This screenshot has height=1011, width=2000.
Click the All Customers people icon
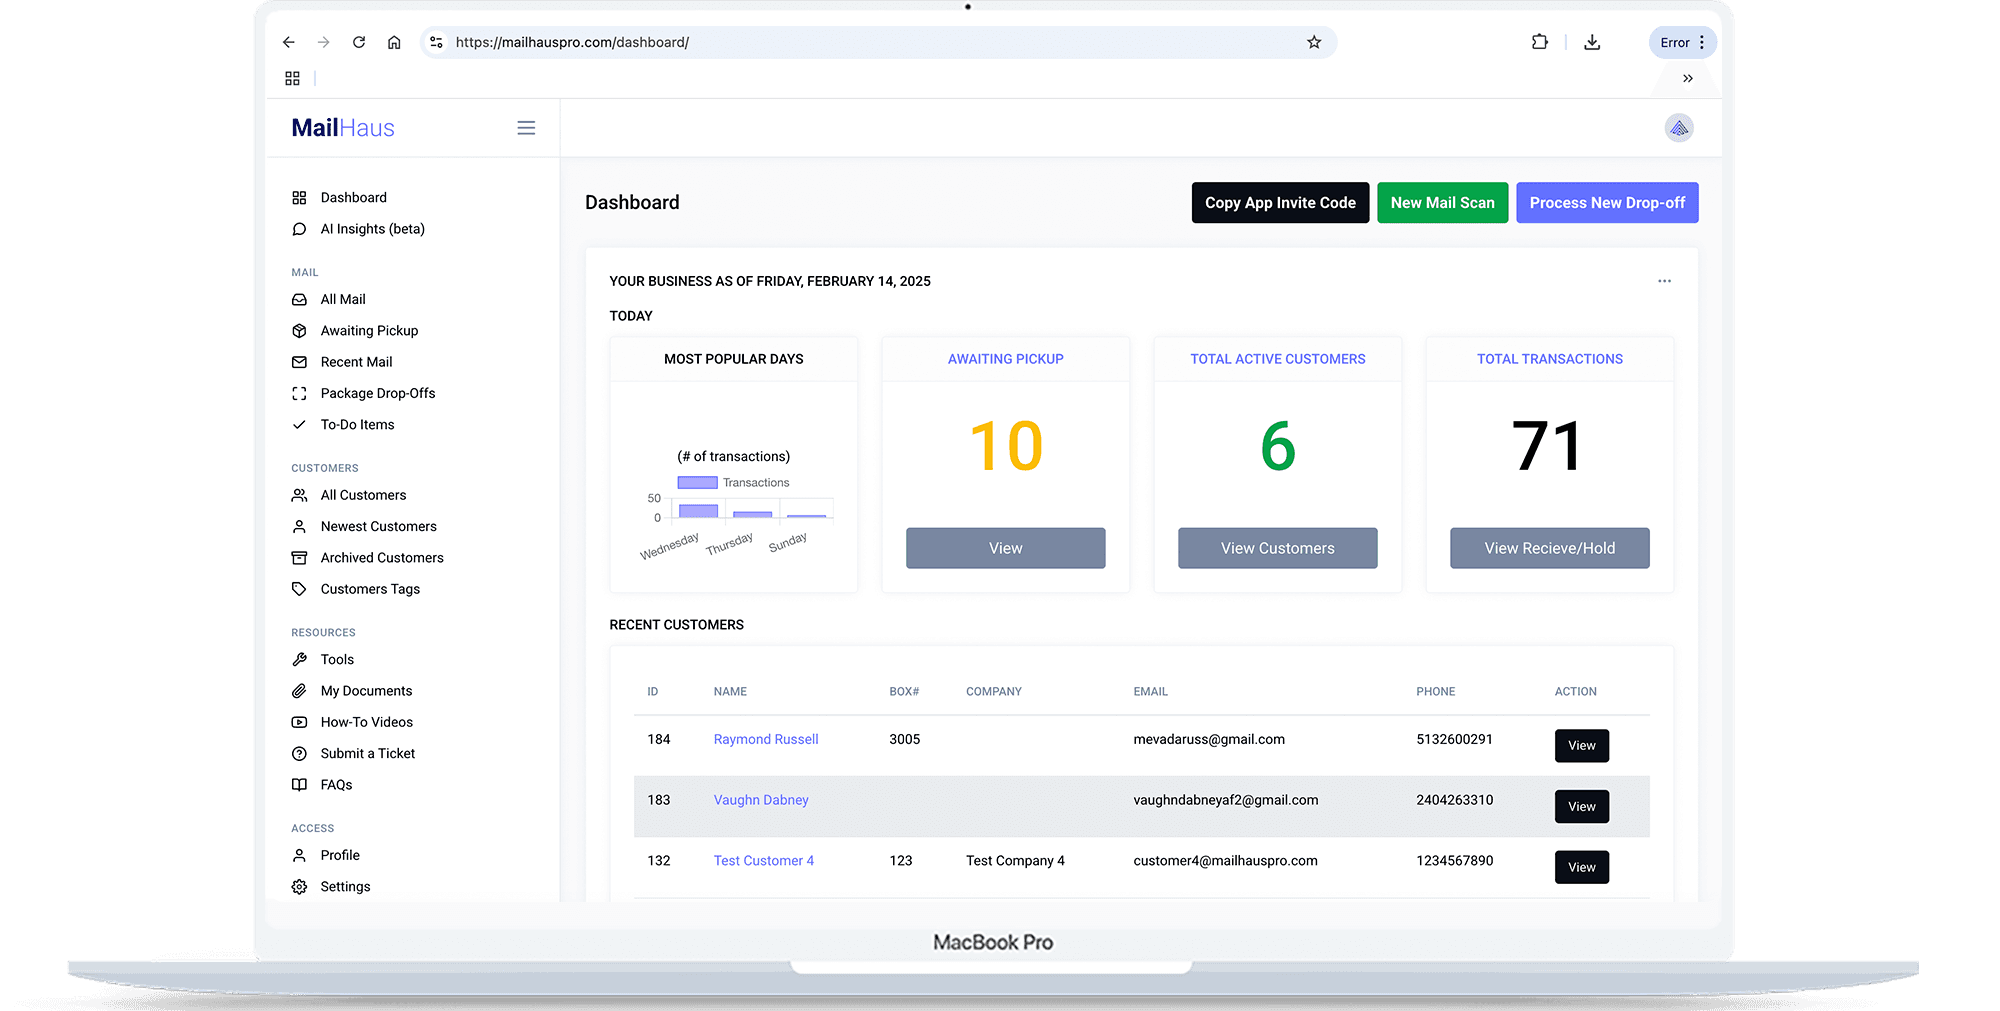pos(299,495)
